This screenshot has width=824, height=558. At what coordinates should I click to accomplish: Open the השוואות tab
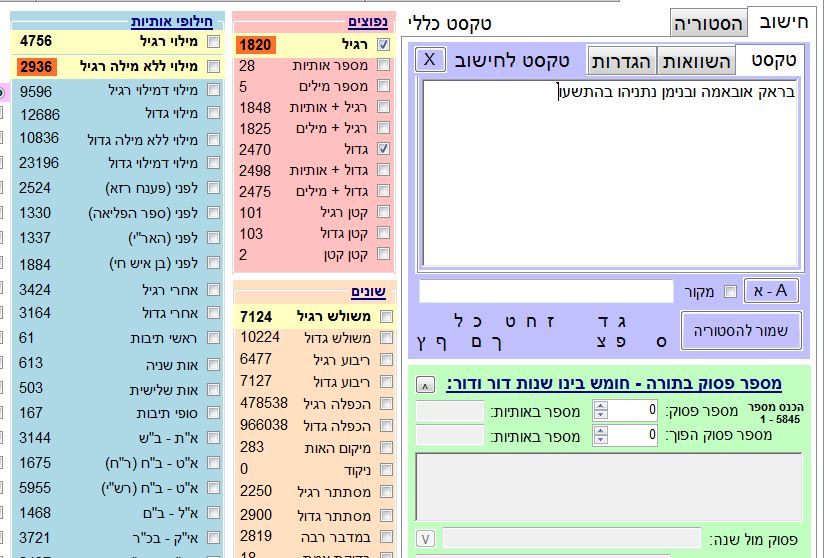[695, 61]
